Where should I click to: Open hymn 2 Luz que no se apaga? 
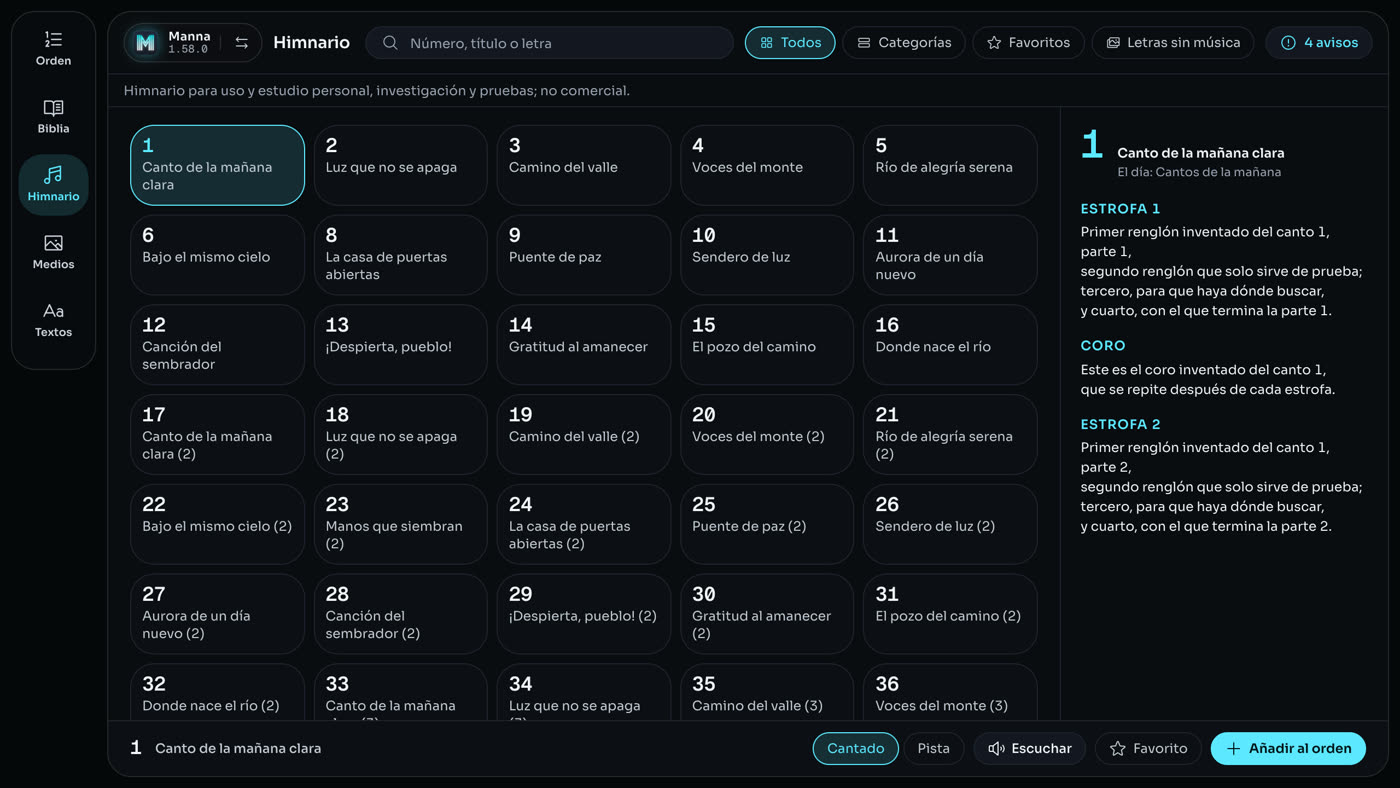pos(401,165)
